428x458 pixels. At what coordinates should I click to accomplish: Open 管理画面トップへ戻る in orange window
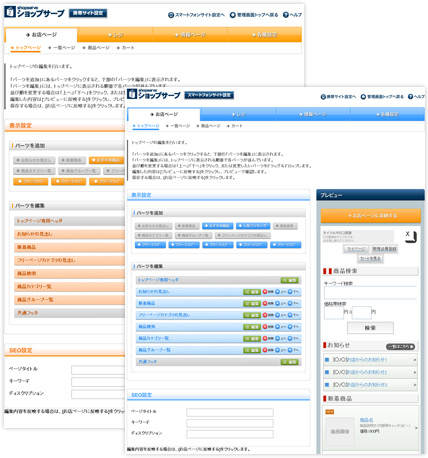[x=254, y=15]
